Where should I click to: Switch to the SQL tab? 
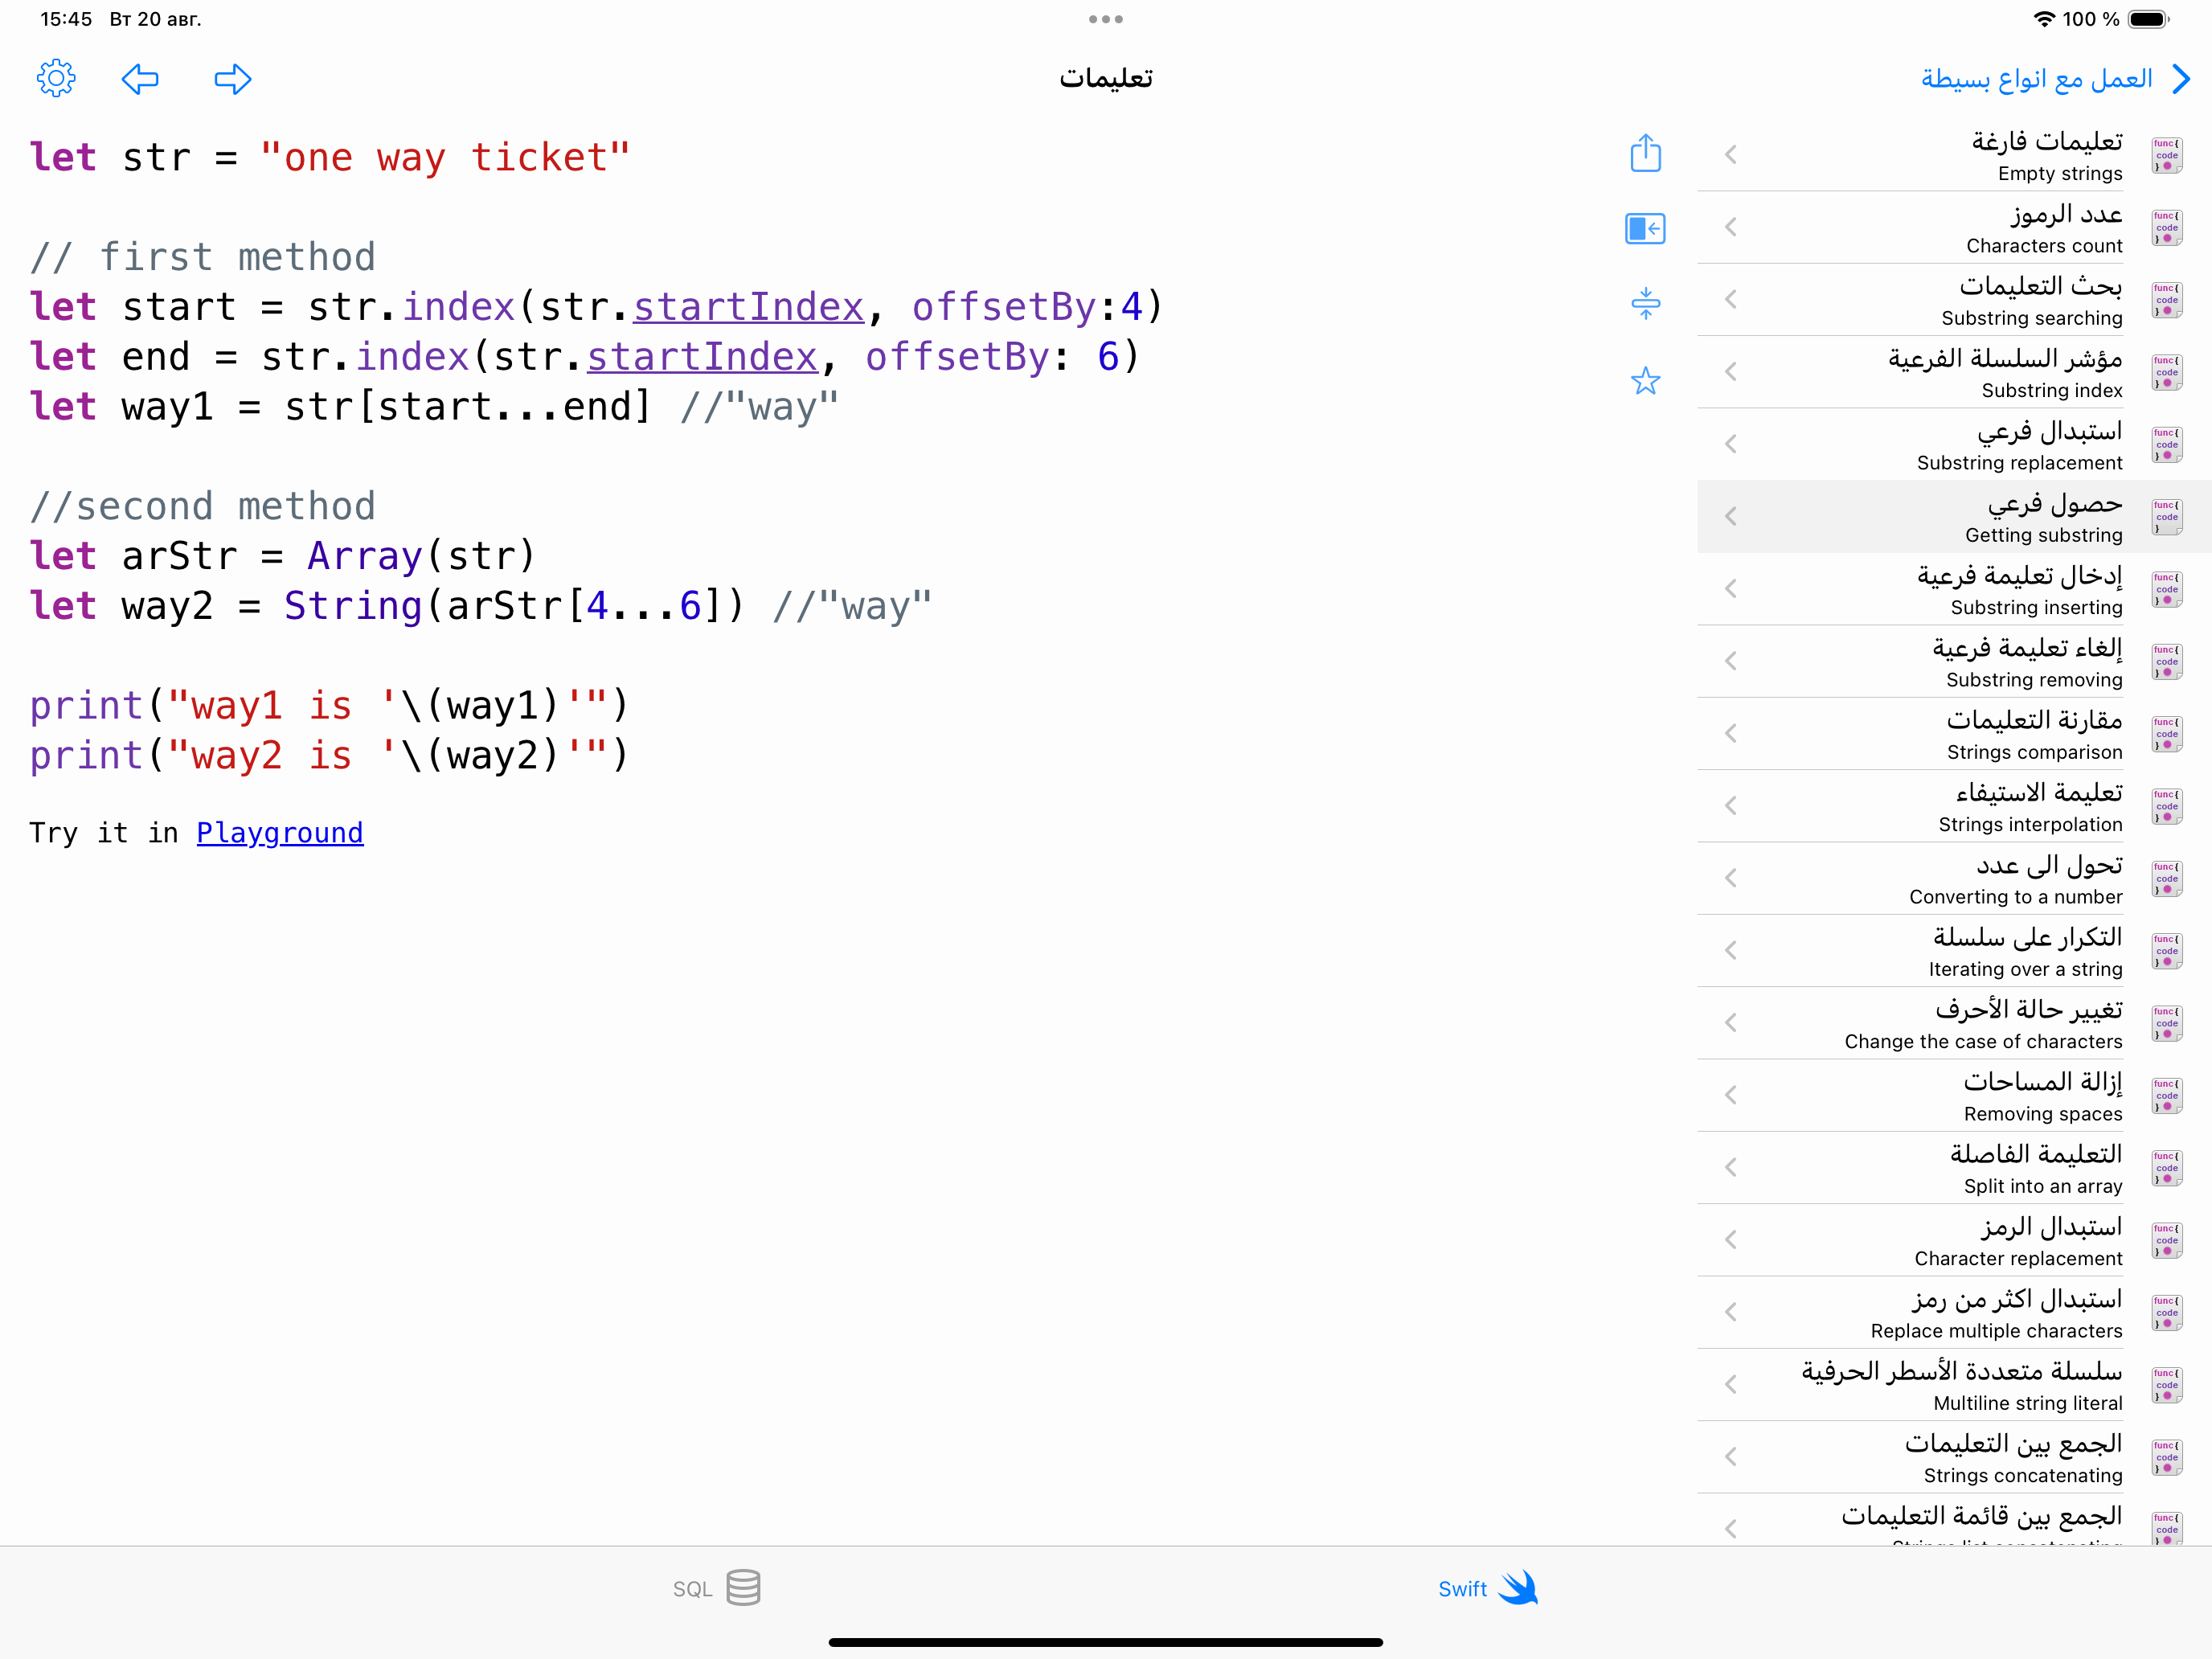(716, 1588)
